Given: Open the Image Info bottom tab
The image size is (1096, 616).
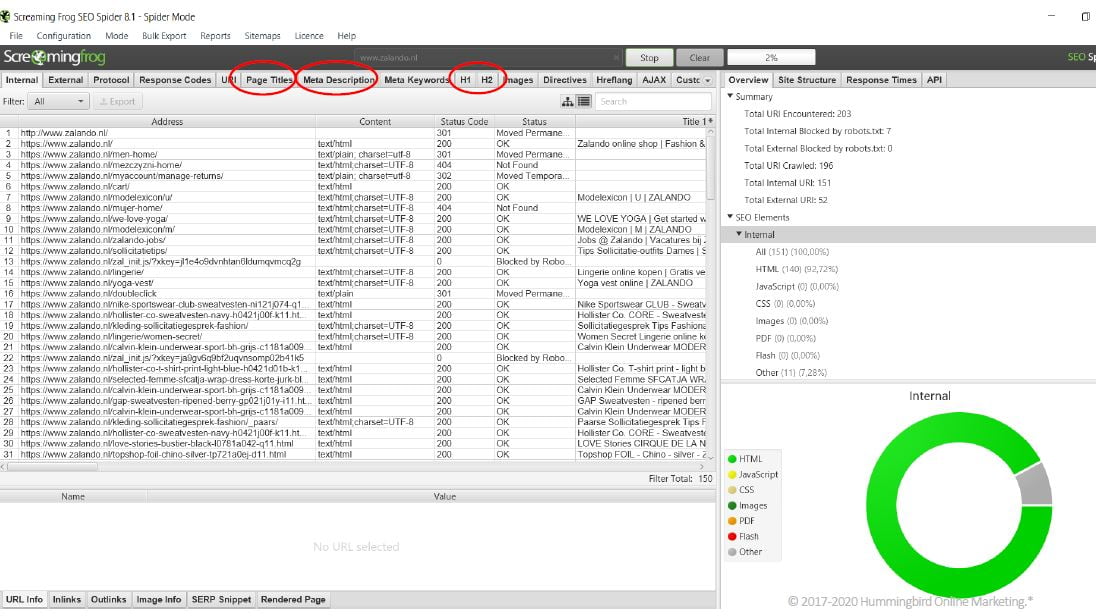Looking at the screenshot, I should [159, 599].
